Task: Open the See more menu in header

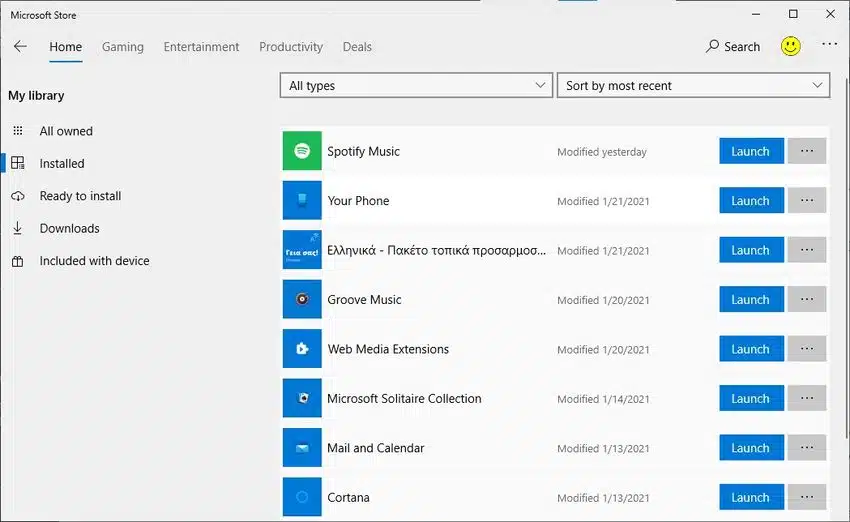Action: pos(829,44)
